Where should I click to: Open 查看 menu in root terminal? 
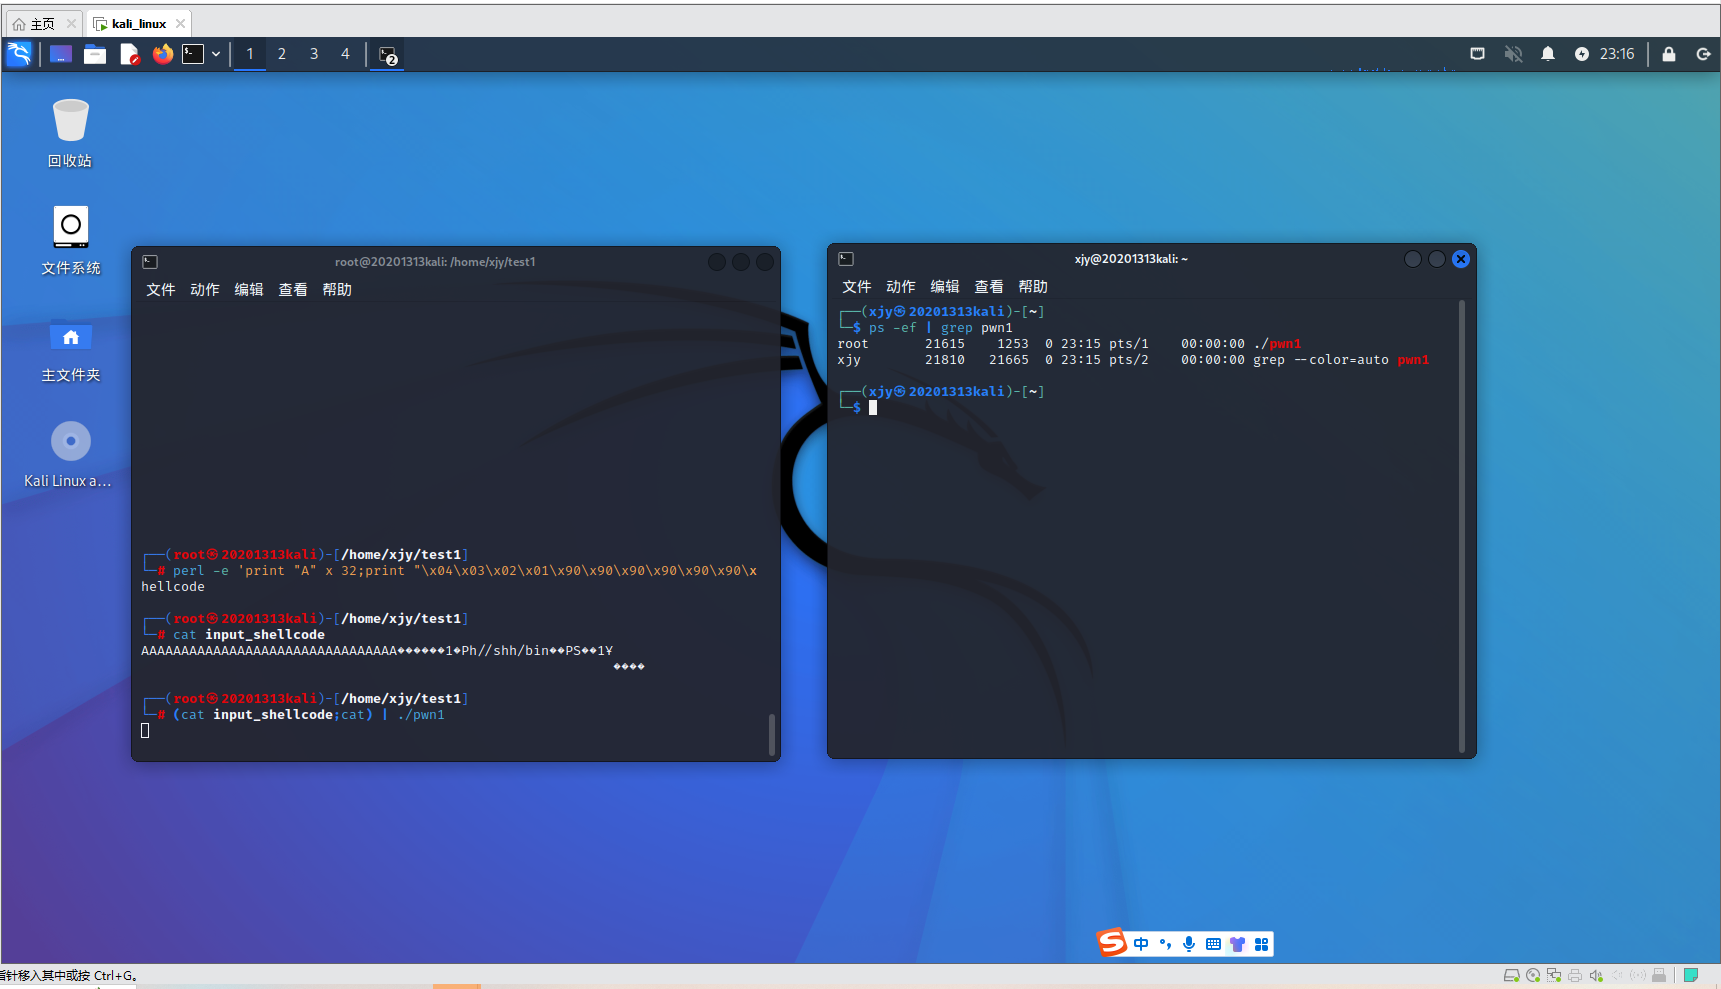pyautogui.click(x=293, y=289)
